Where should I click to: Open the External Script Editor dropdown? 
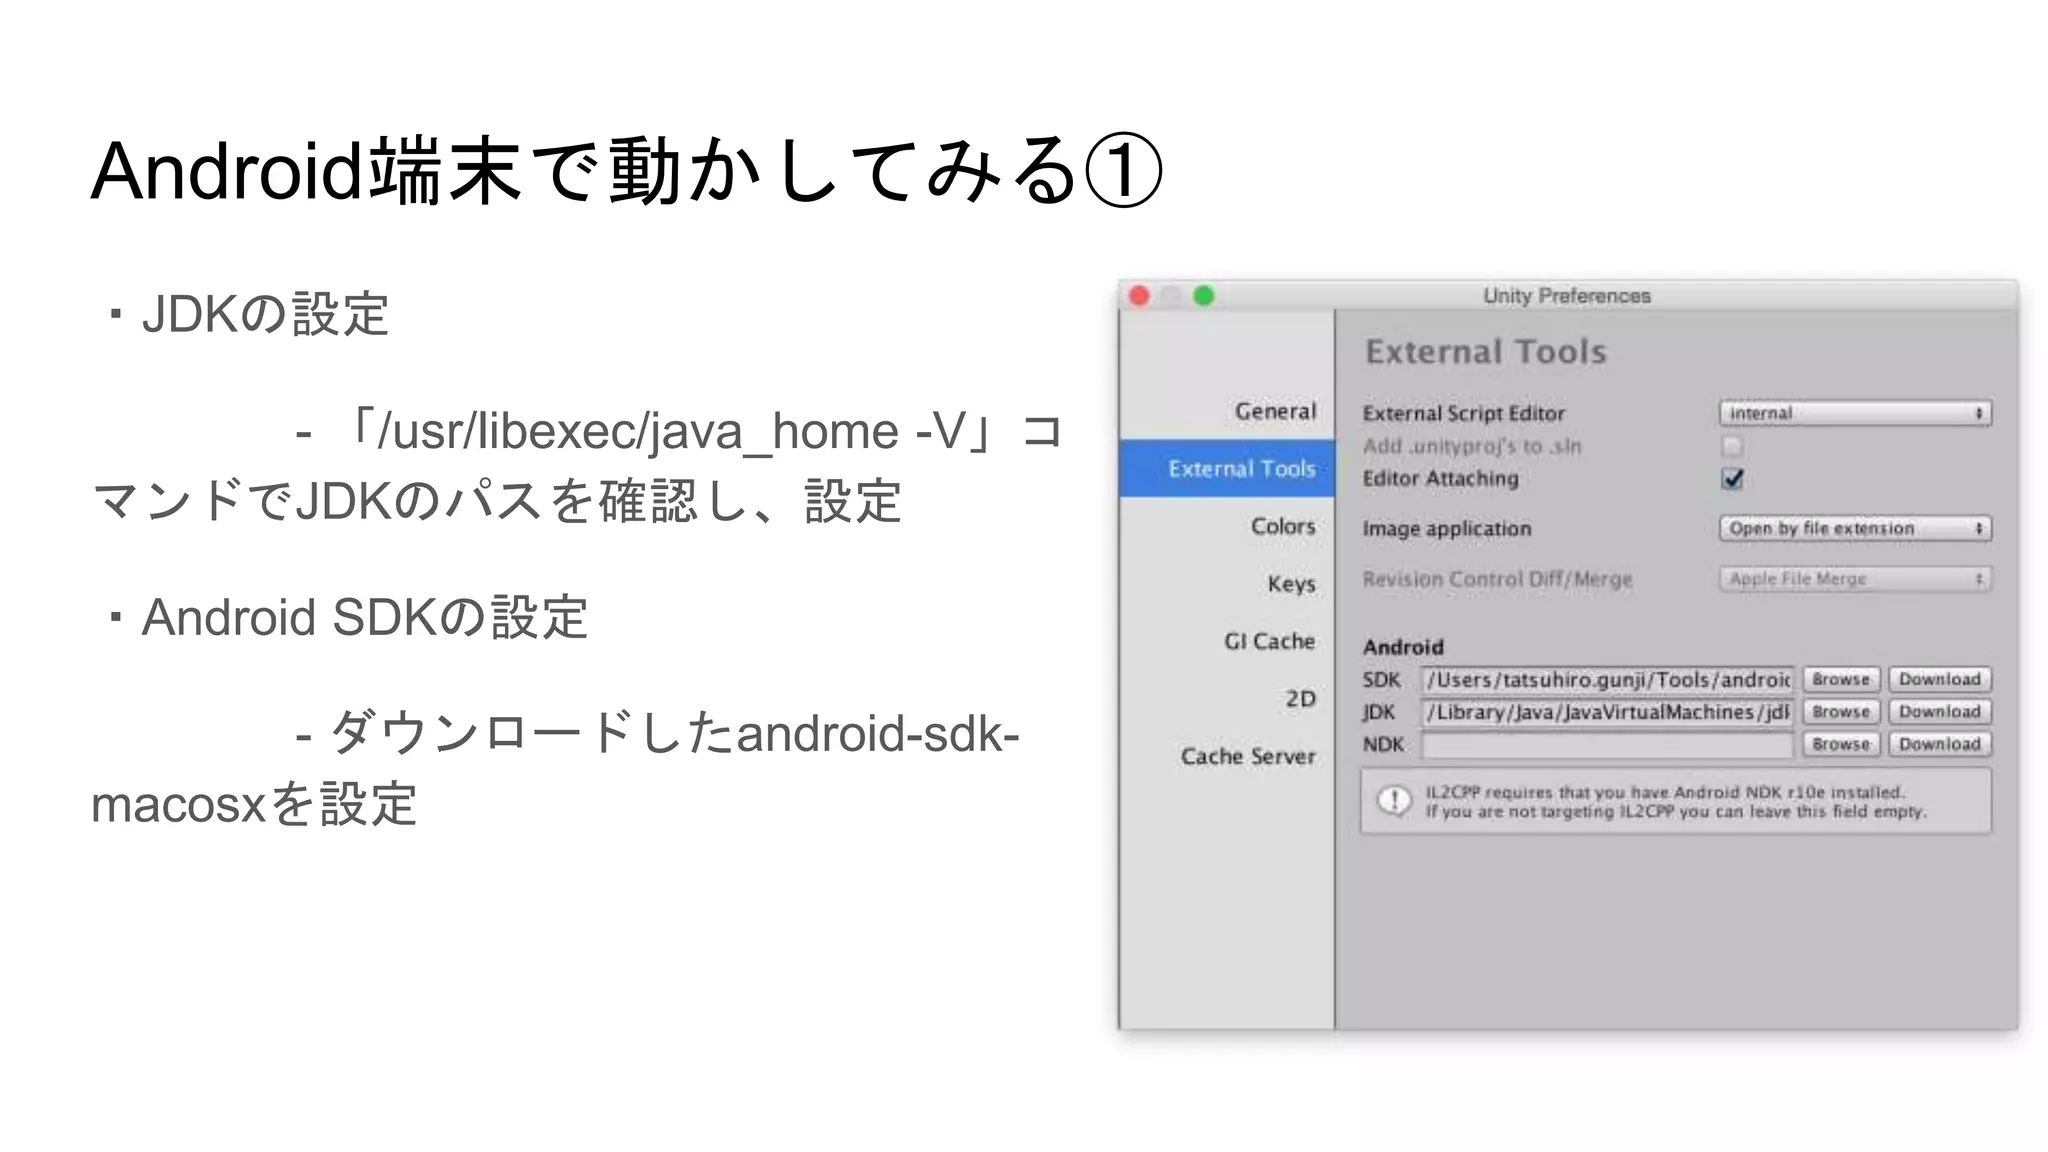coord(1855,413)
